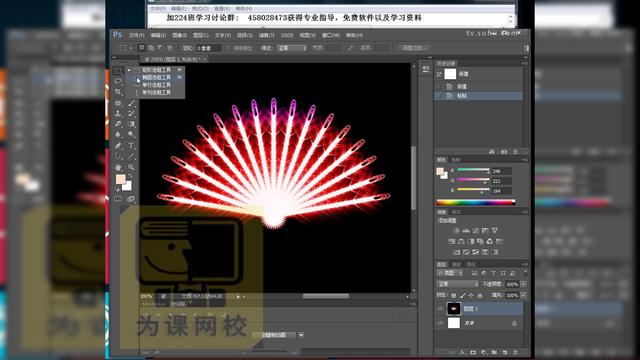Toggle layer filtering switch
The image size is (640, 360).
[525, 272]
